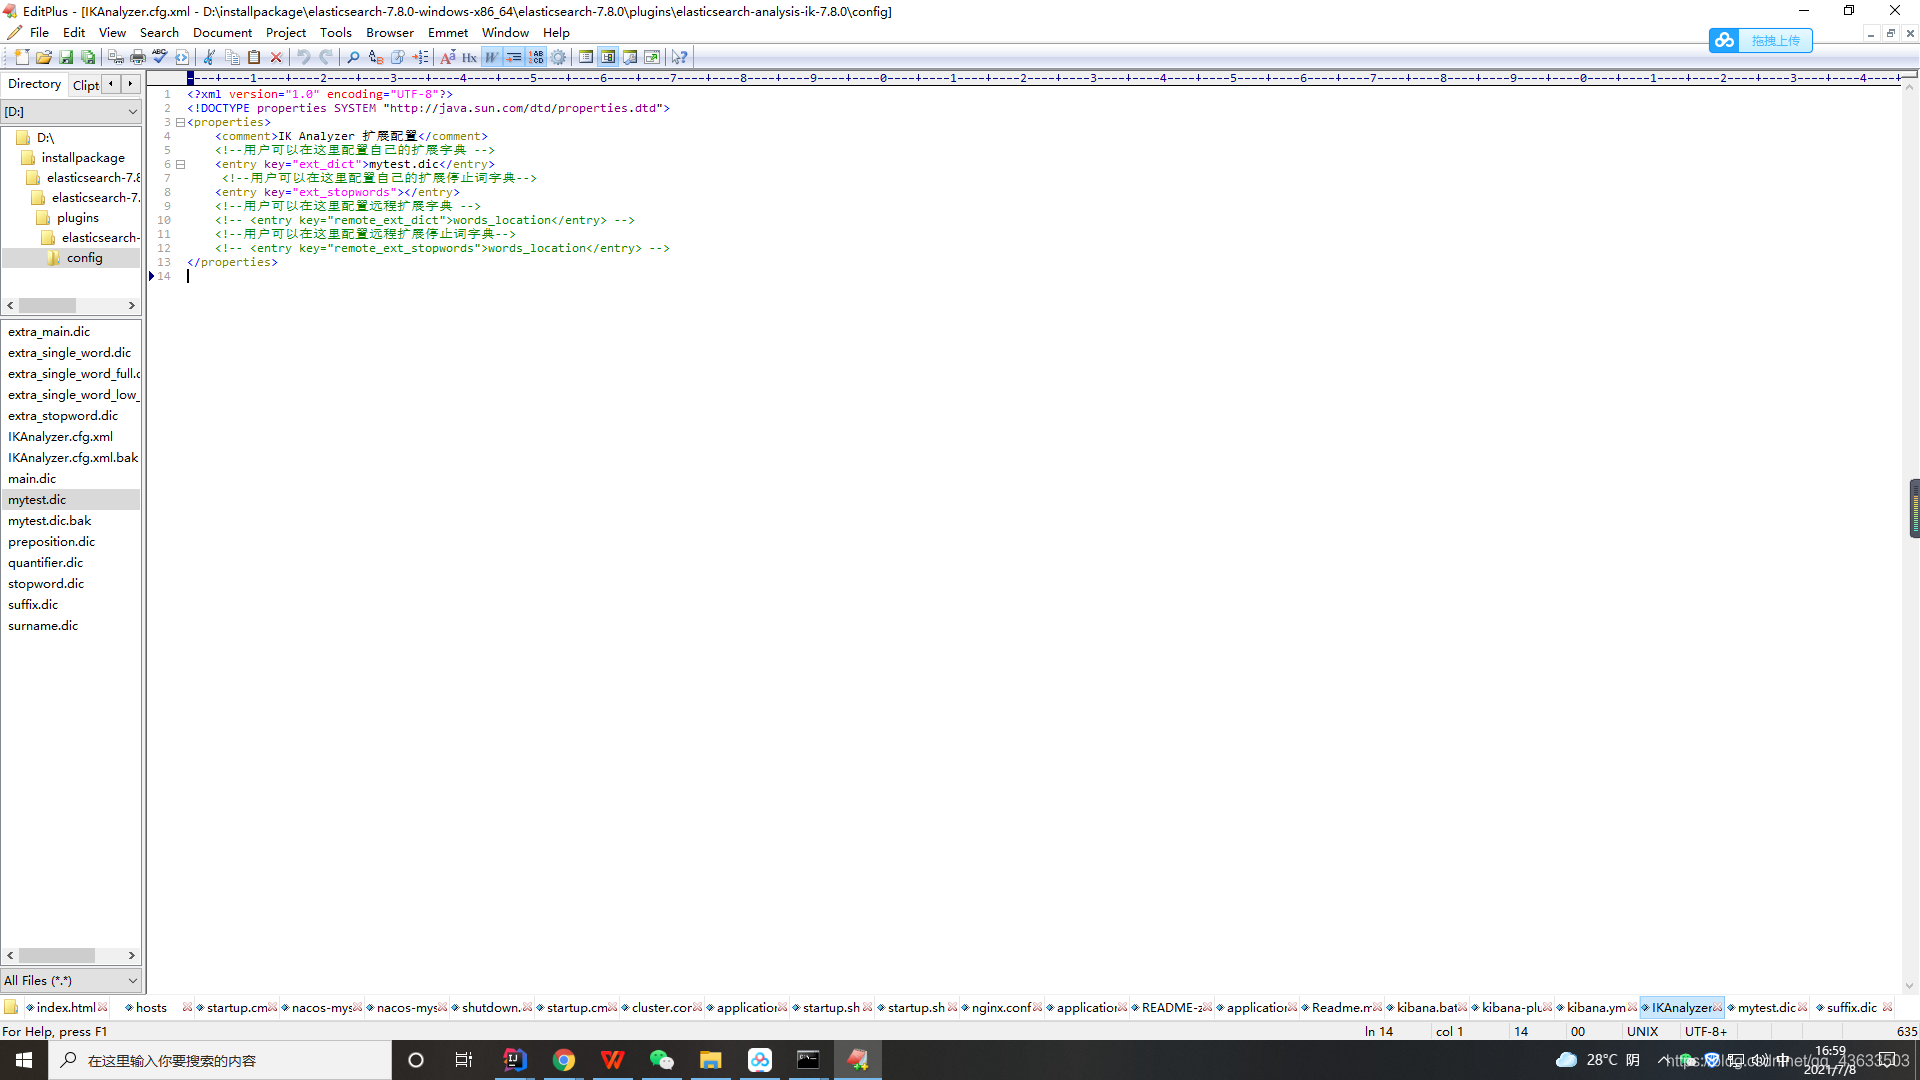This screenshot has height=1080, width=1920.
Task: Click the Sync/Upload icon top right
Action: pyautogui.click(x=1724, y=40)
